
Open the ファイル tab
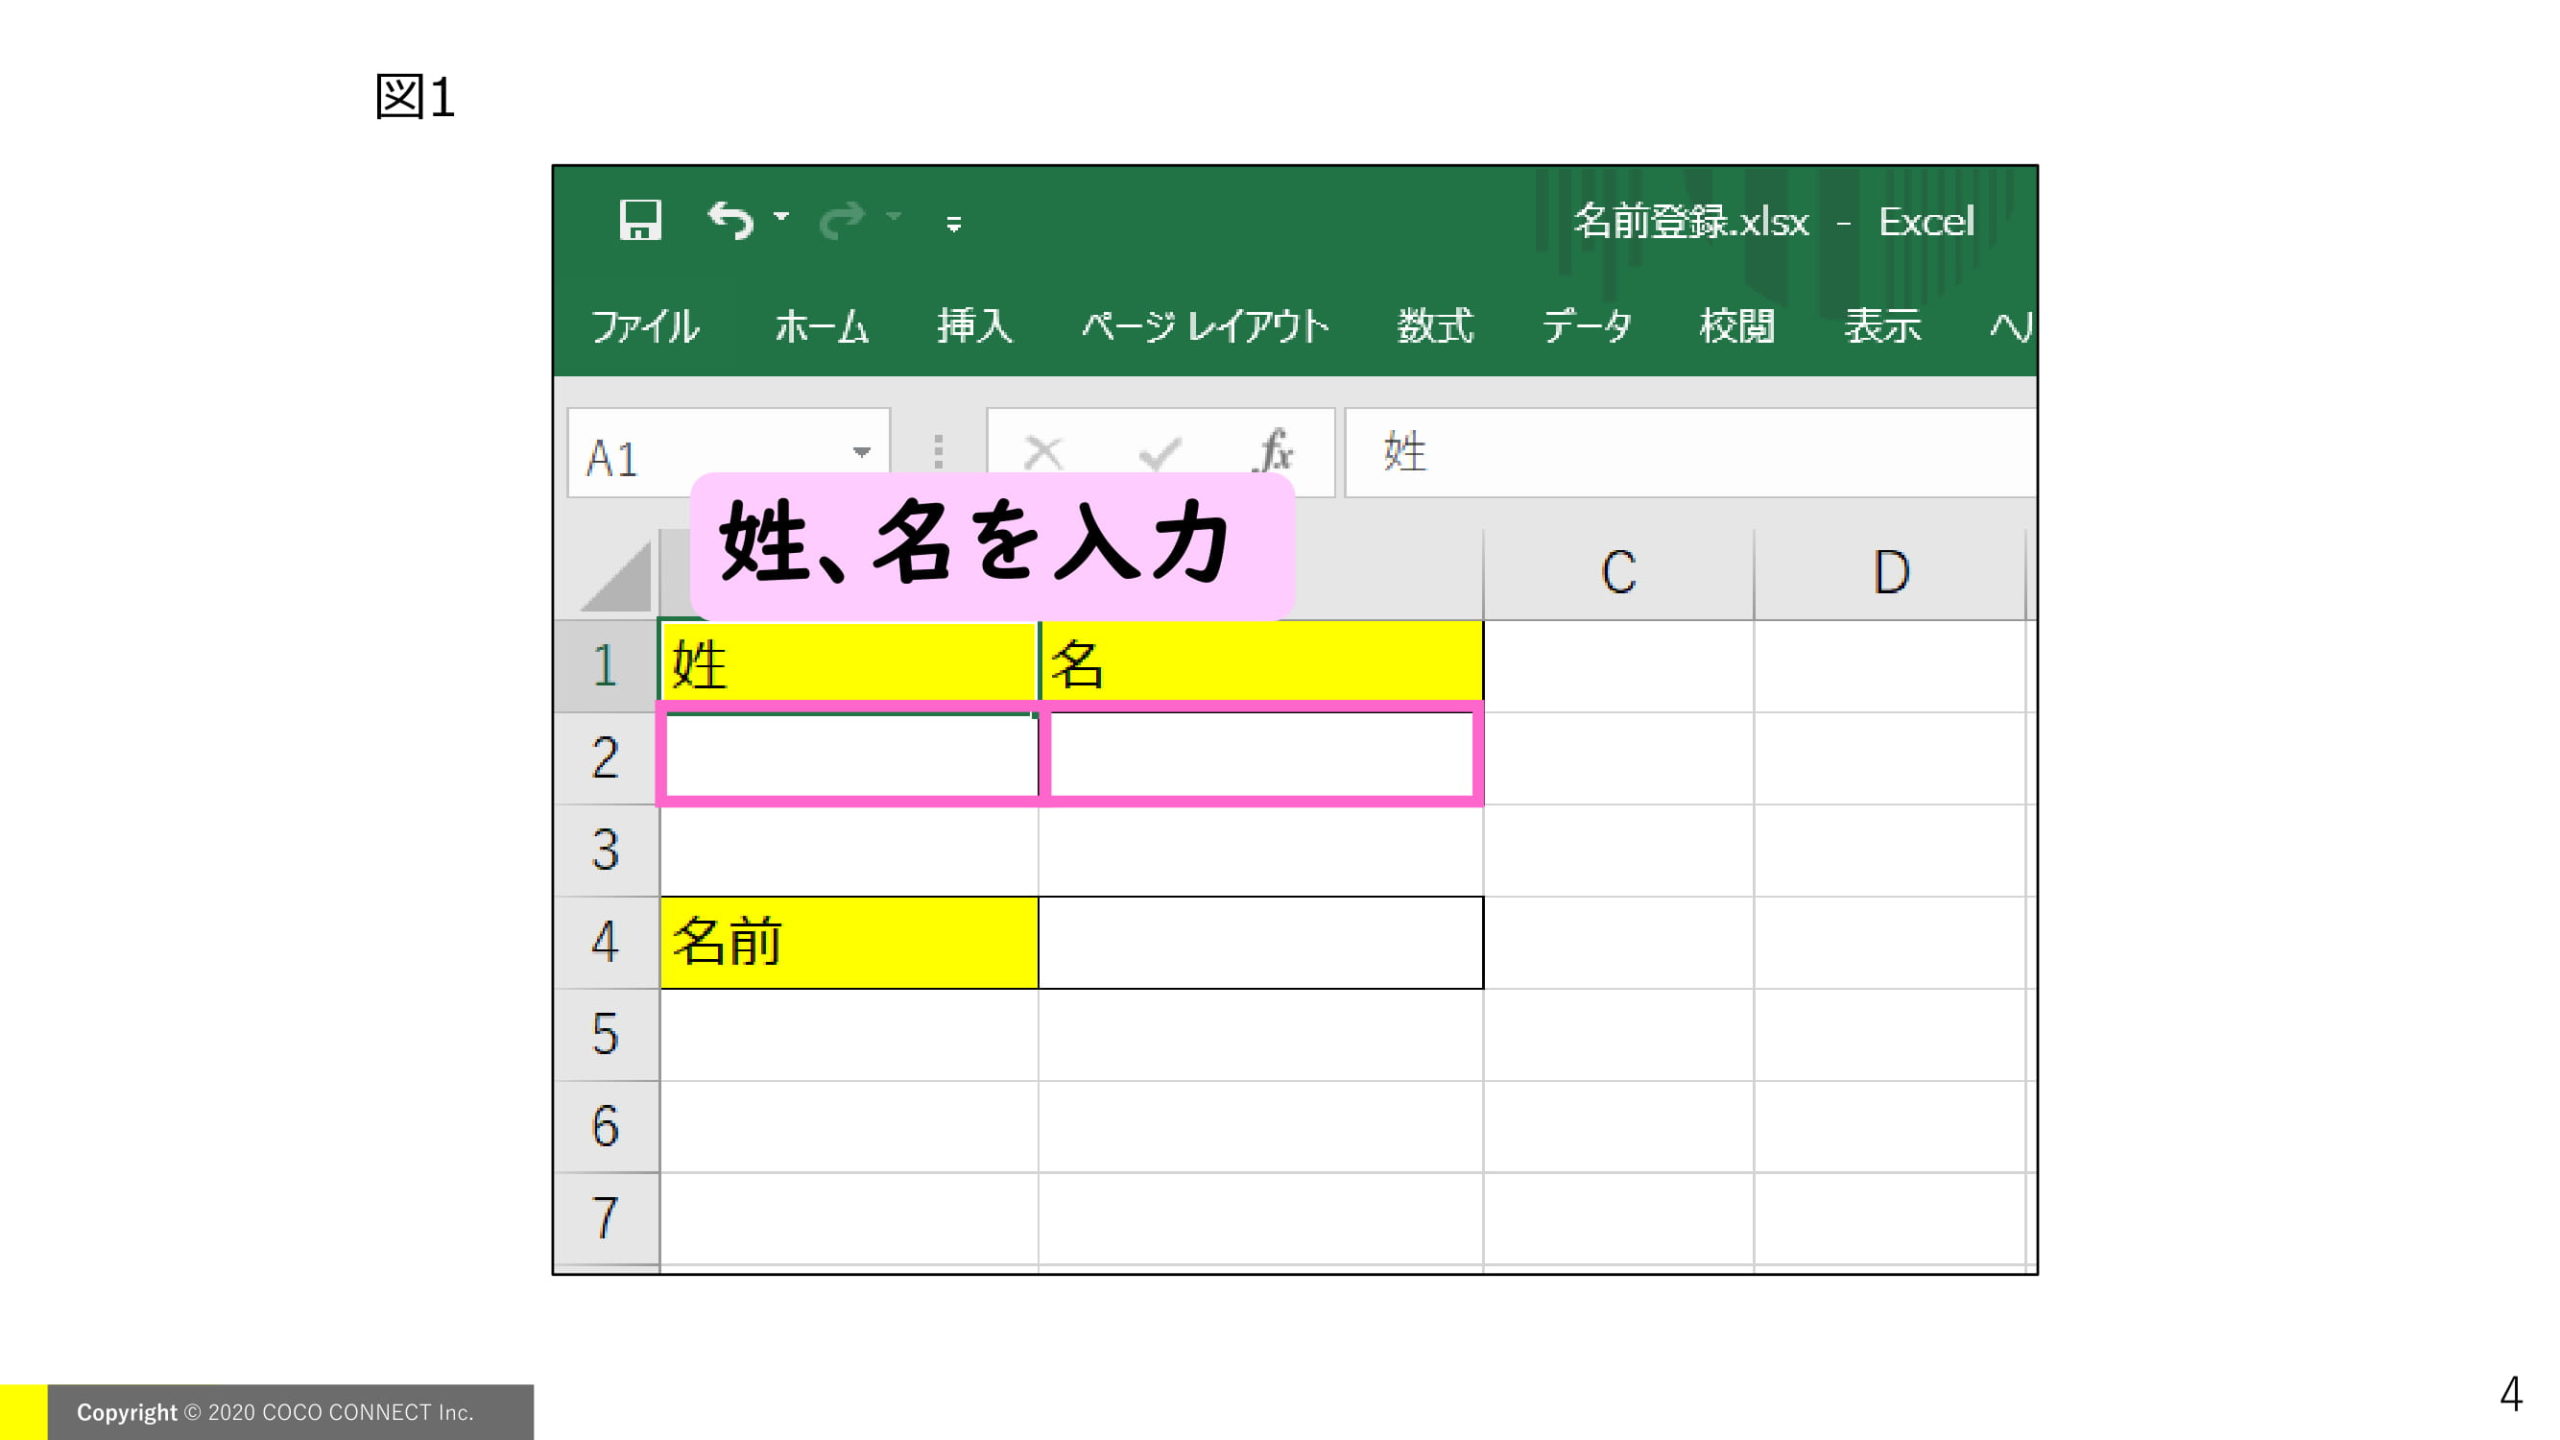(x=645, y=326)
